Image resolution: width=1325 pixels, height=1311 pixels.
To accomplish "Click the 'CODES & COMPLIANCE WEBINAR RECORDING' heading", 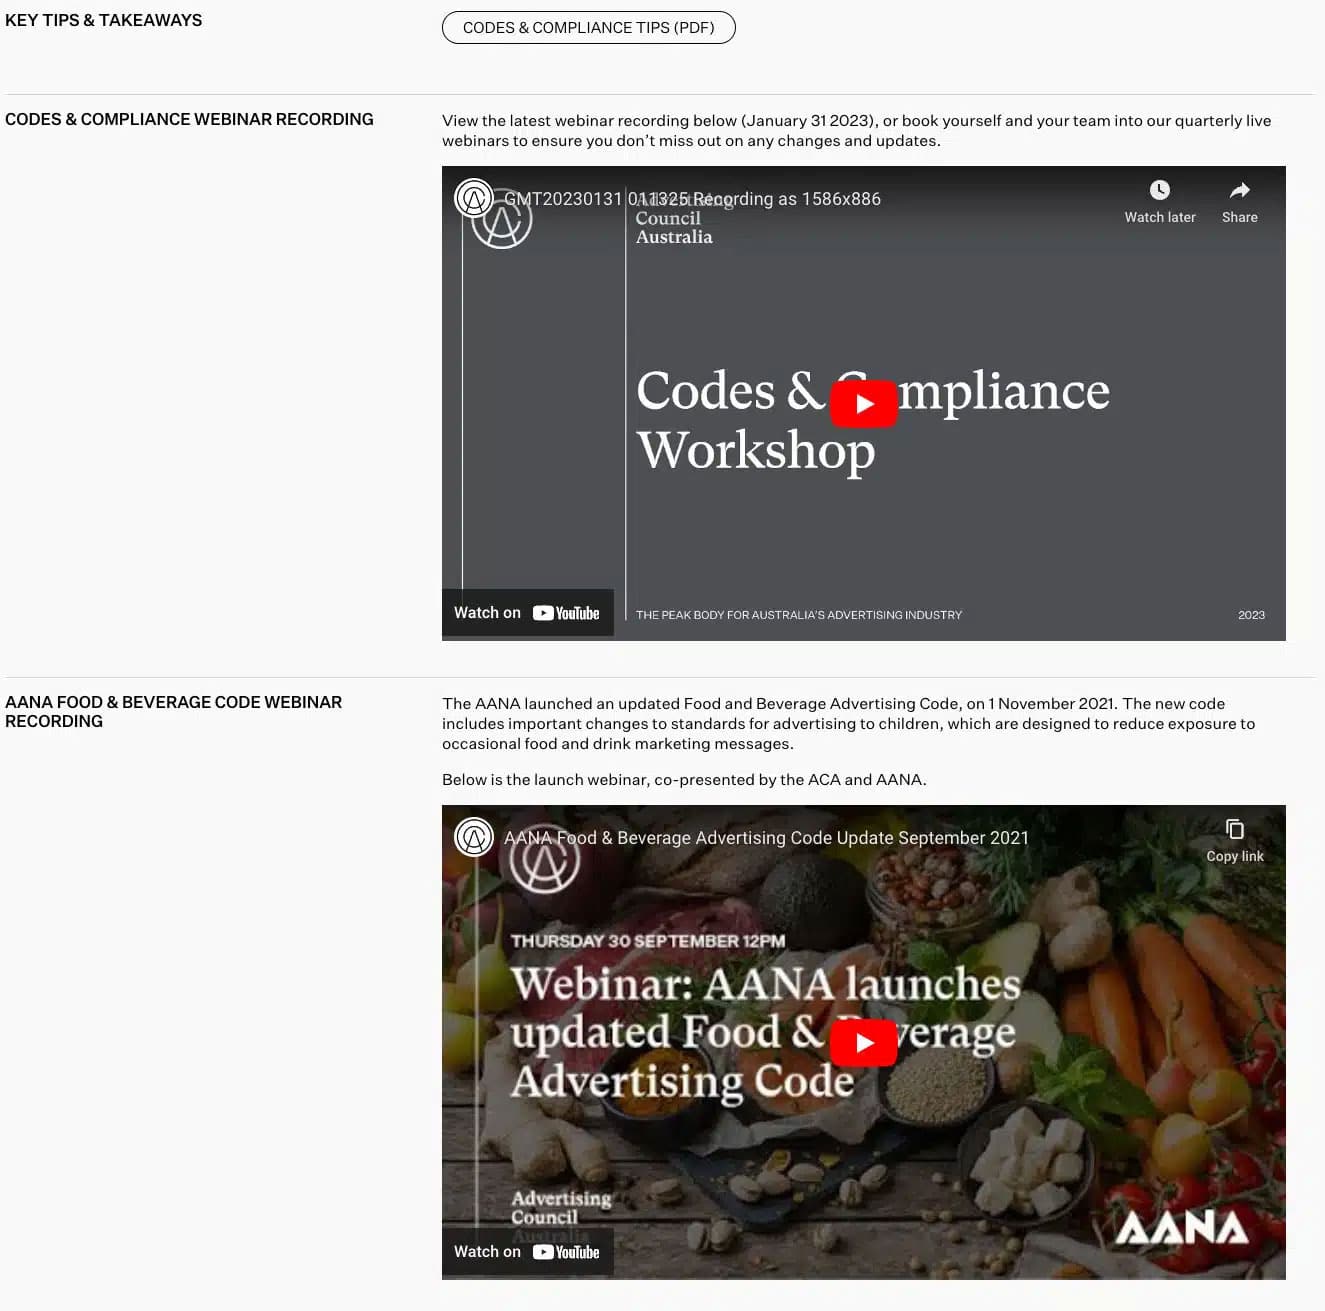I will coord(189,119).
